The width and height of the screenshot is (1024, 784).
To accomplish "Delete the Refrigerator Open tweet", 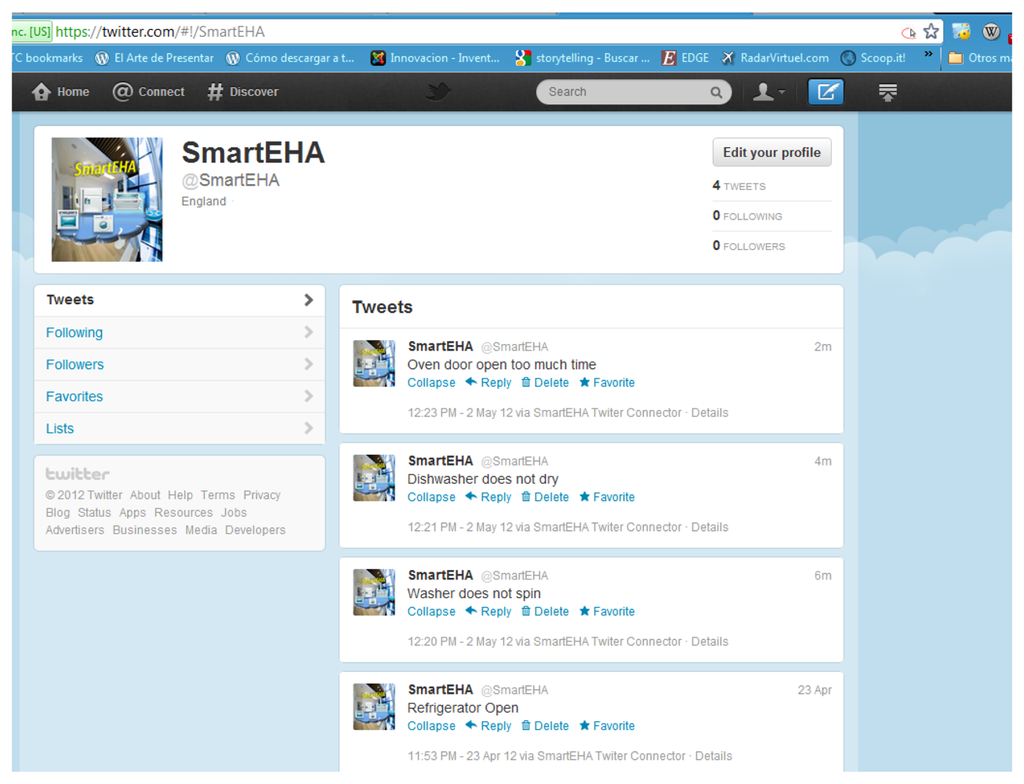I will [x=545, y=726].
